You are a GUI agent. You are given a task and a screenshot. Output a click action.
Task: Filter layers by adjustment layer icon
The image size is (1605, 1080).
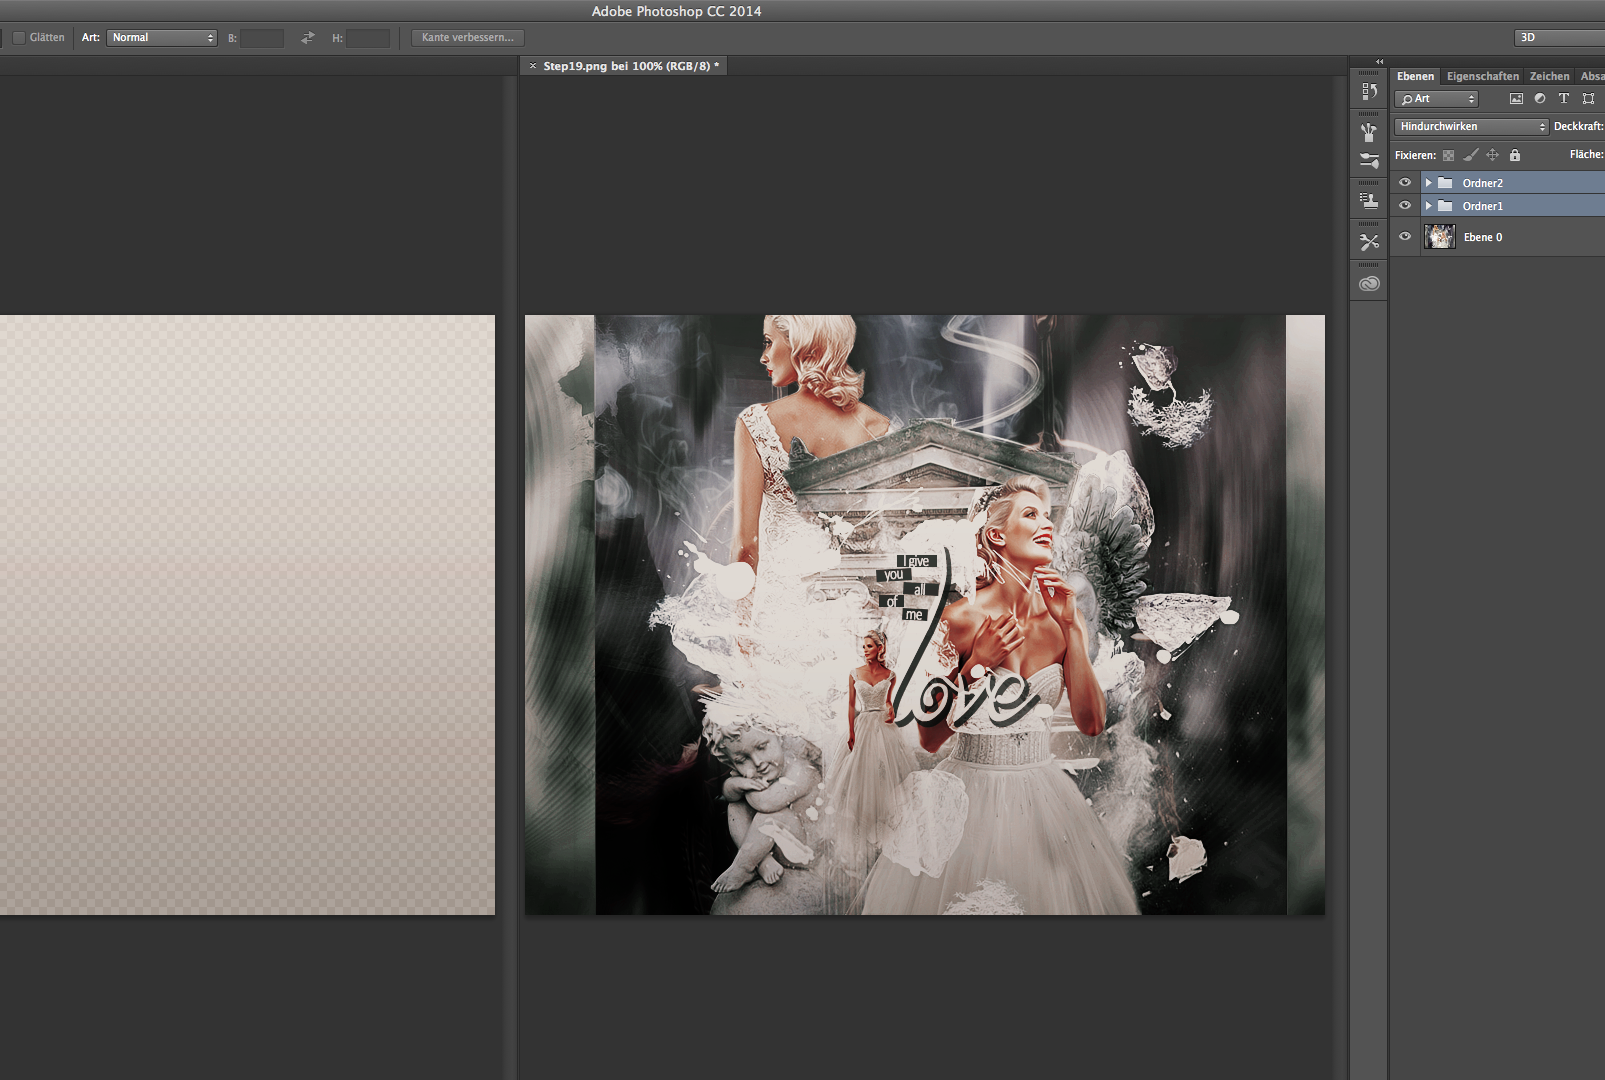coord(1540,99)
